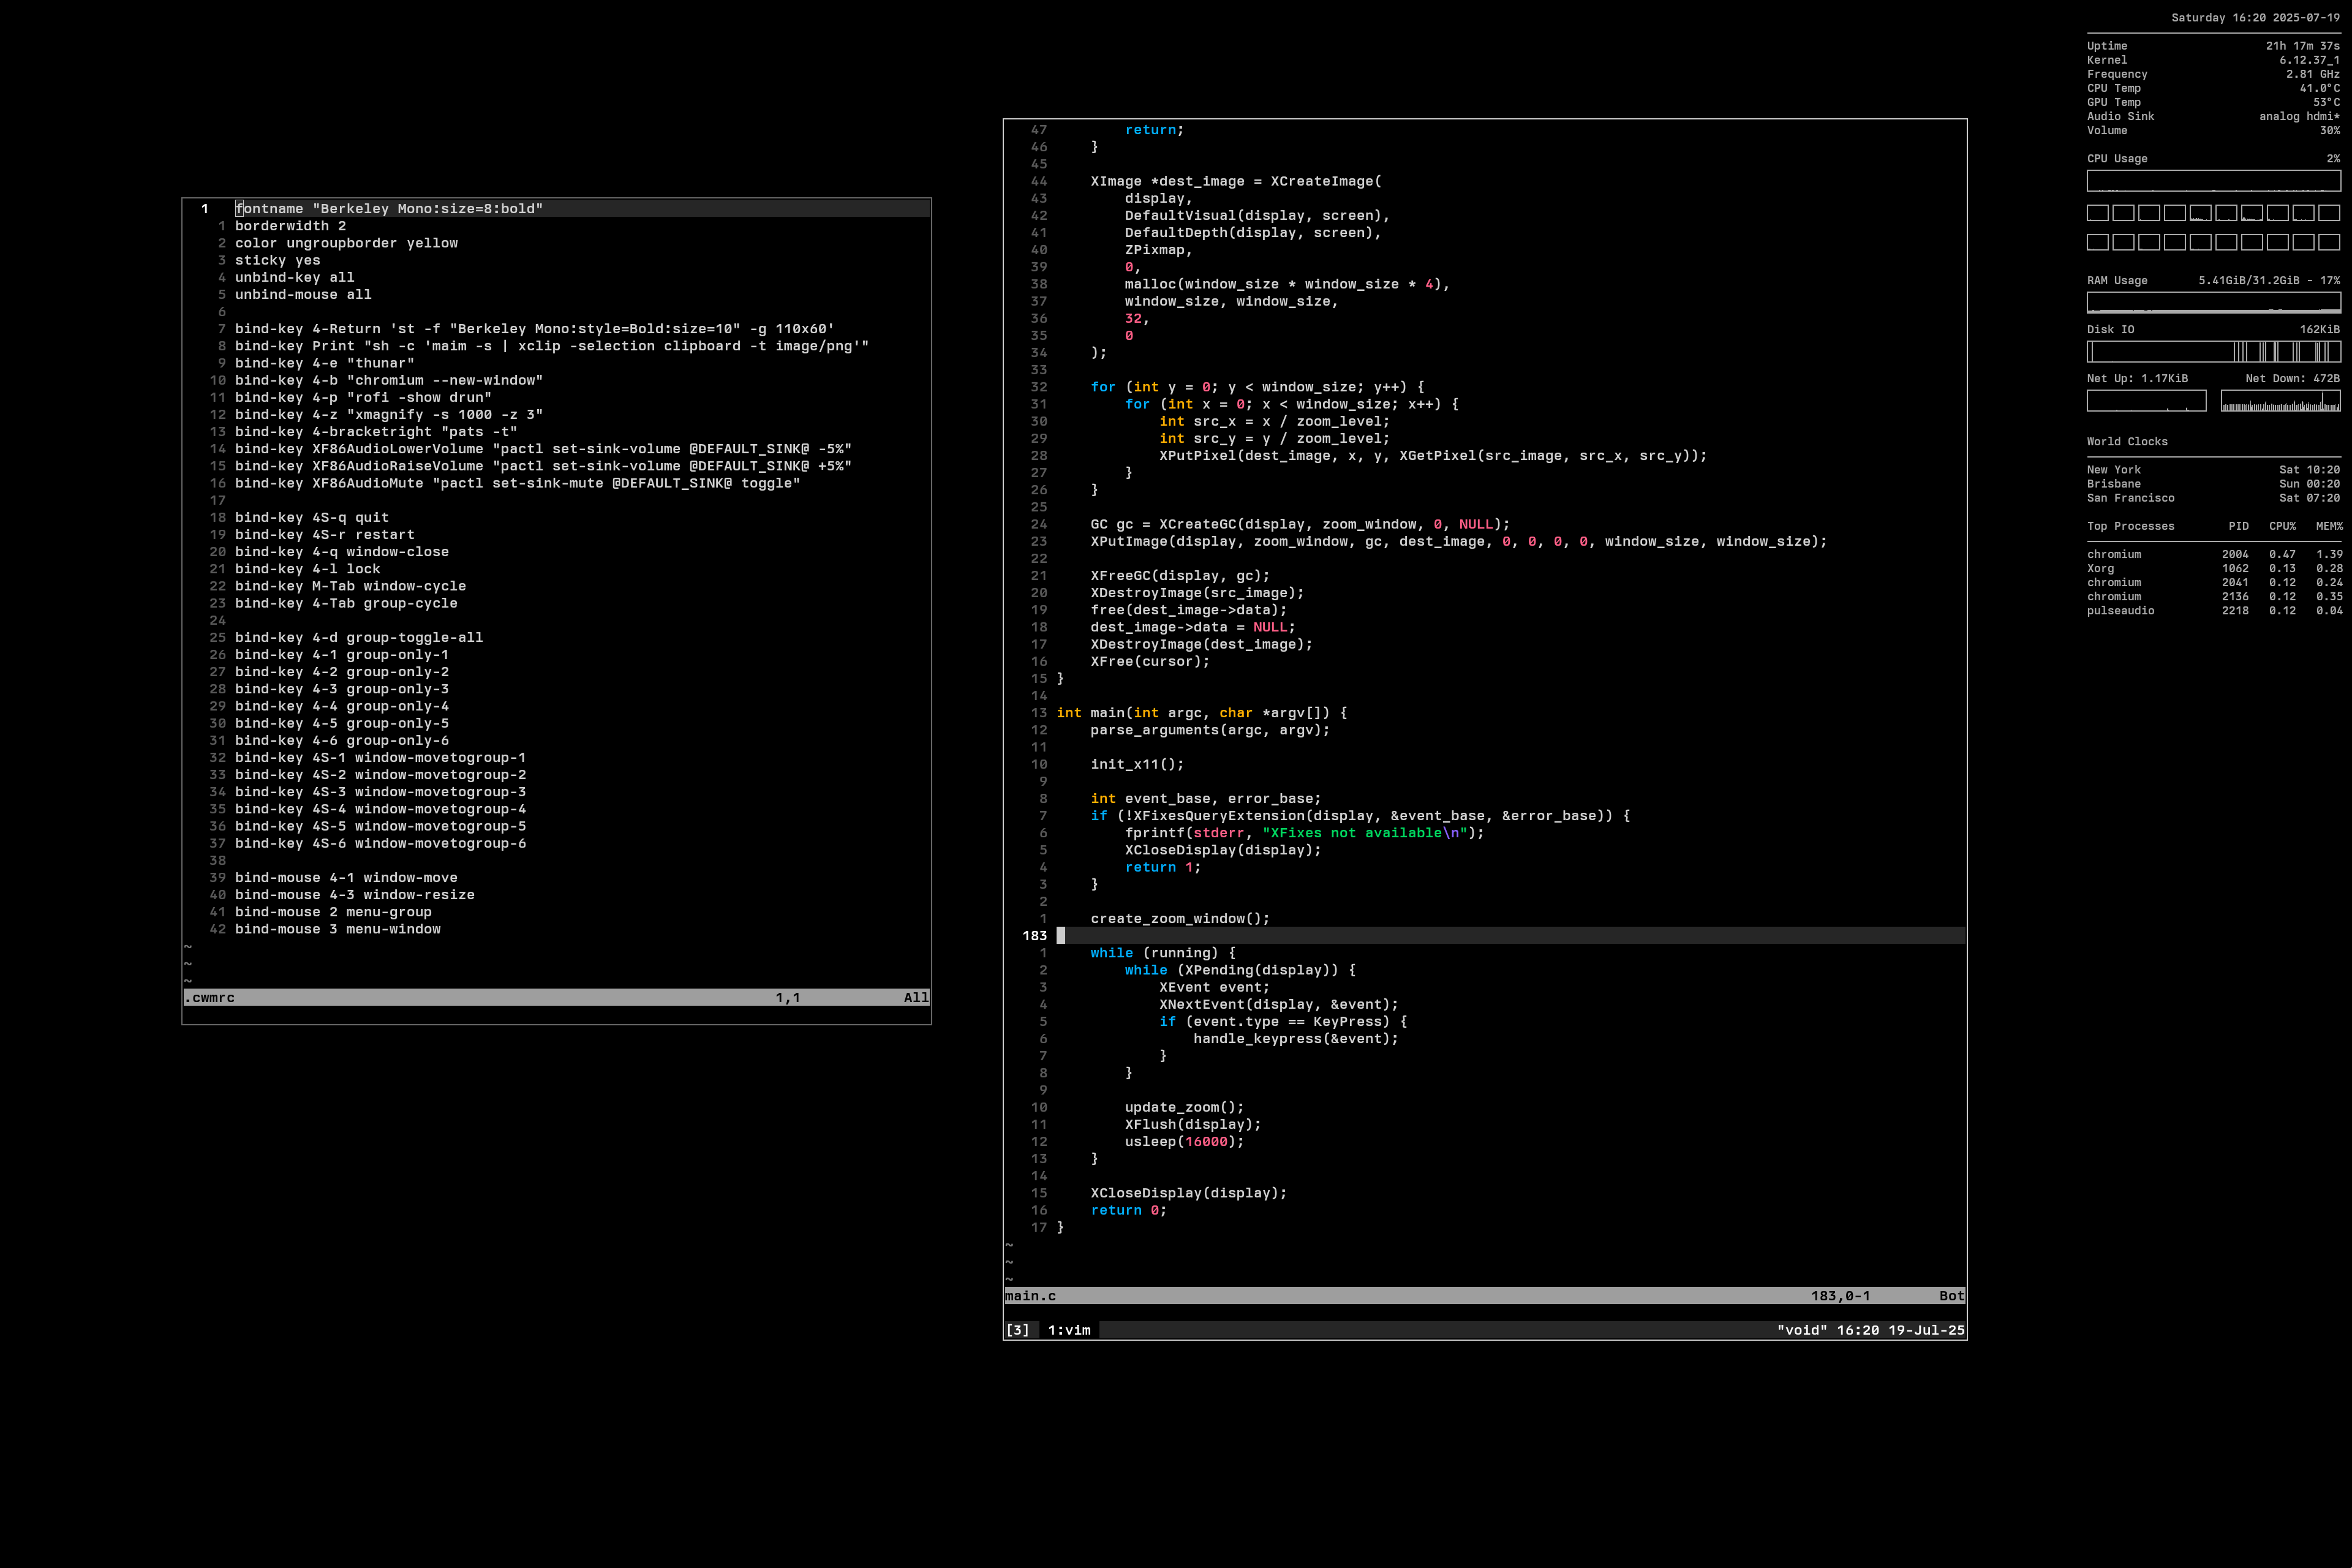Click the XPutImage(display, zoom_window, ...) line
The height and width of the screenshot is (1568, 2352).
pos(1459,541)
